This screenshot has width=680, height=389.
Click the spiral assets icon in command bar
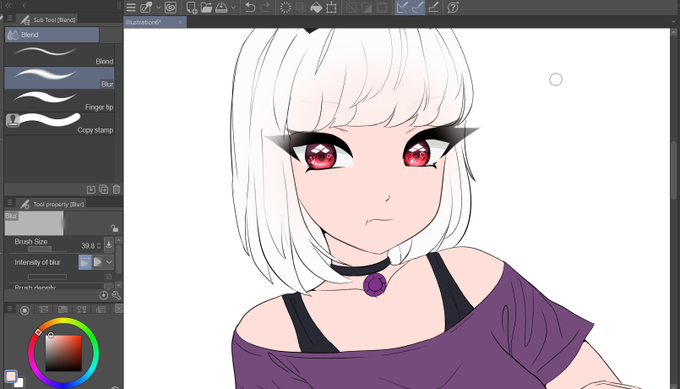coord(170,7)
